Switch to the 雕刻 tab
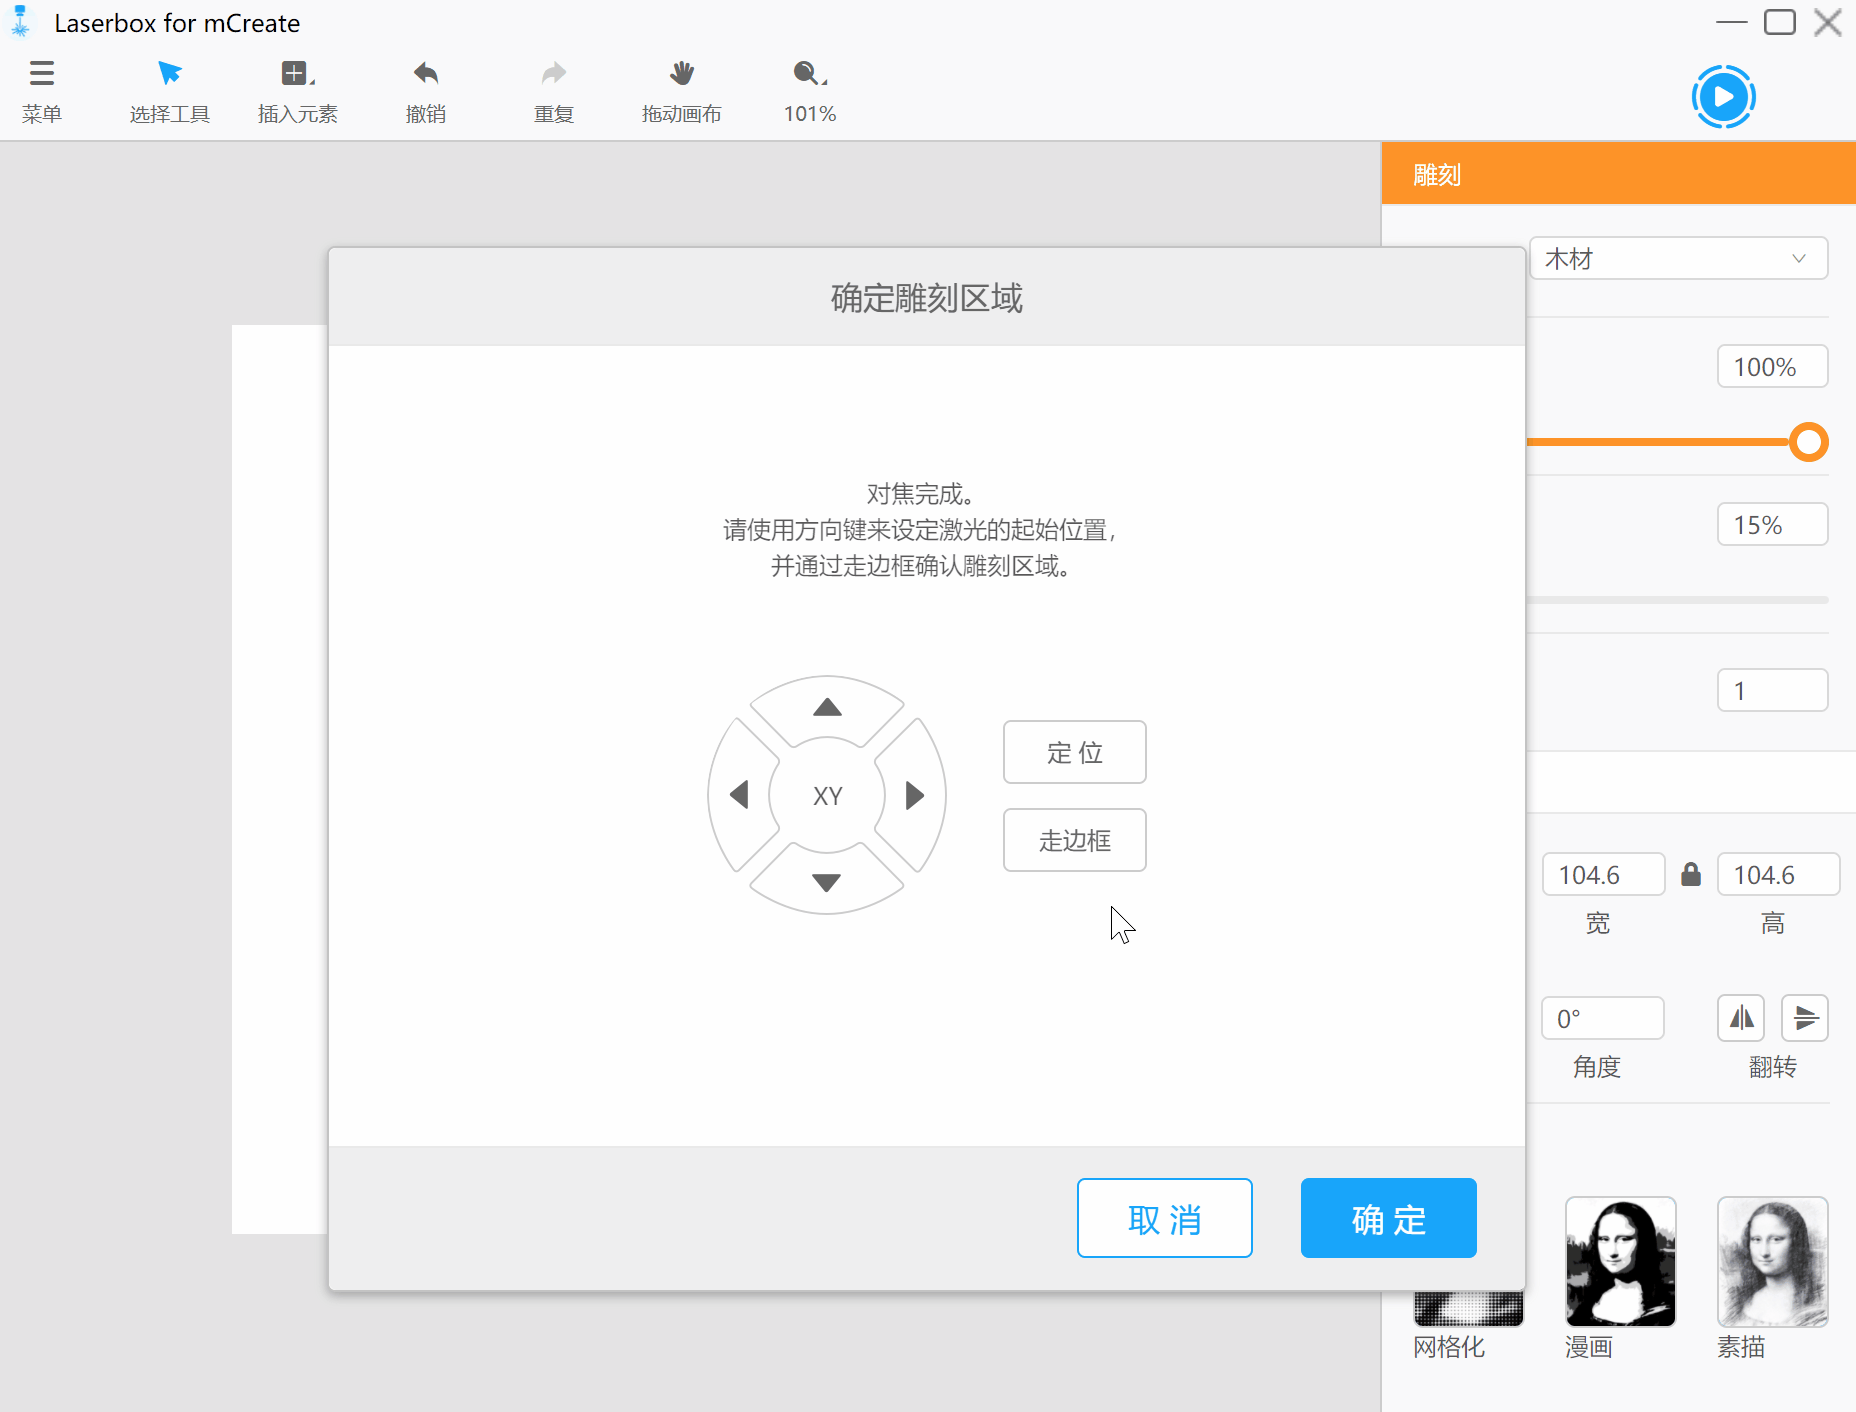1856x1412 pixels. (1437, 173)
